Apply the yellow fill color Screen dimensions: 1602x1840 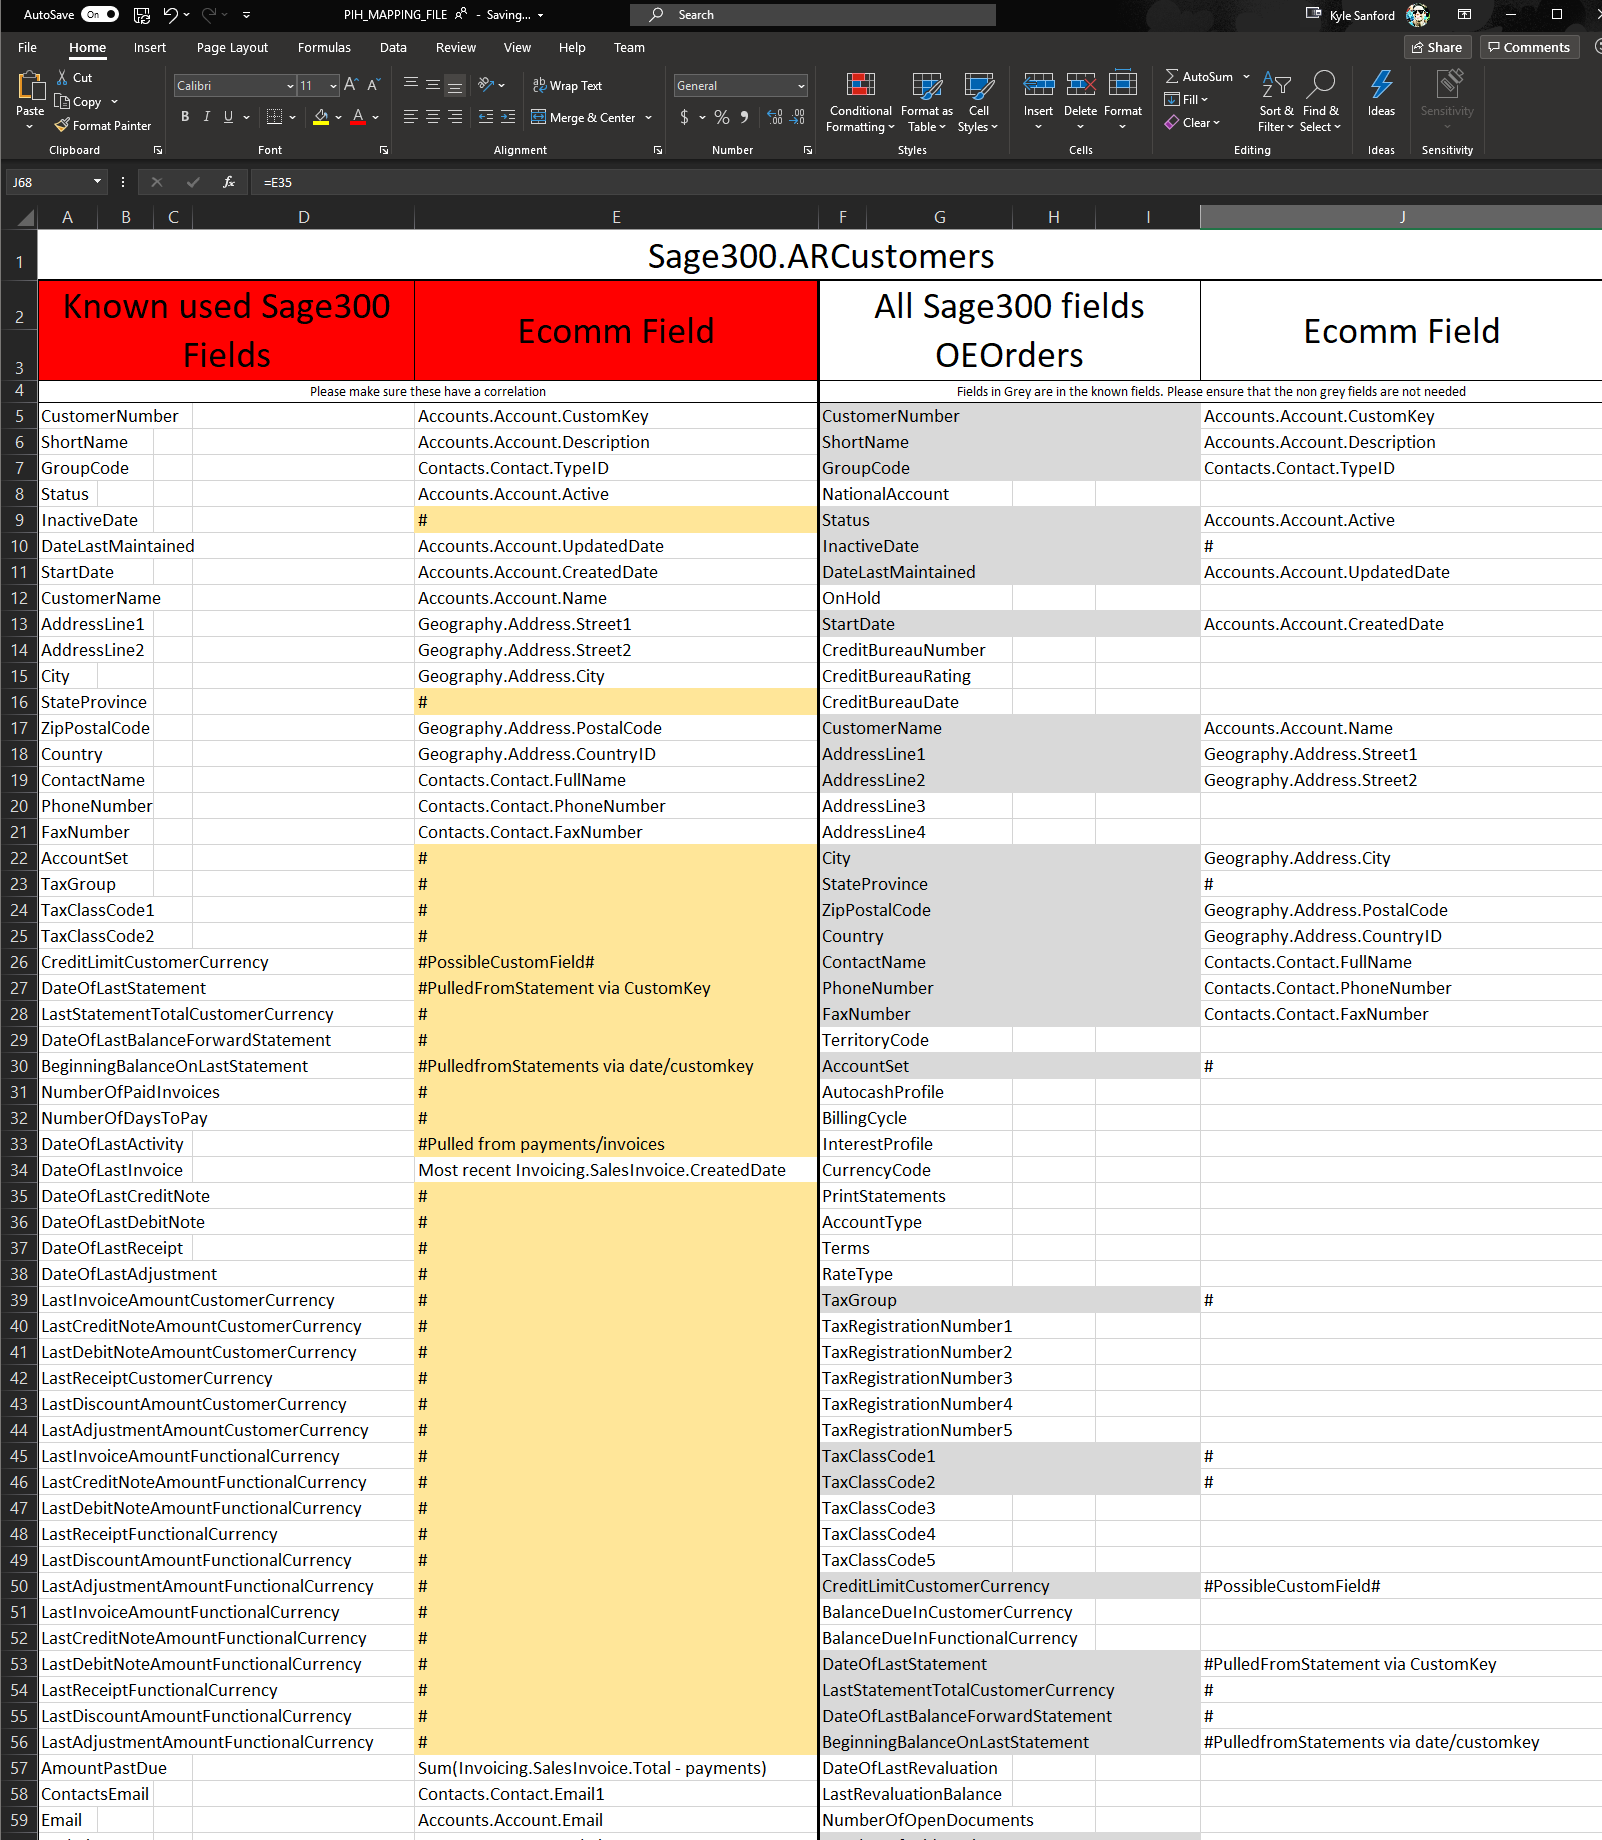pos(321,117)
